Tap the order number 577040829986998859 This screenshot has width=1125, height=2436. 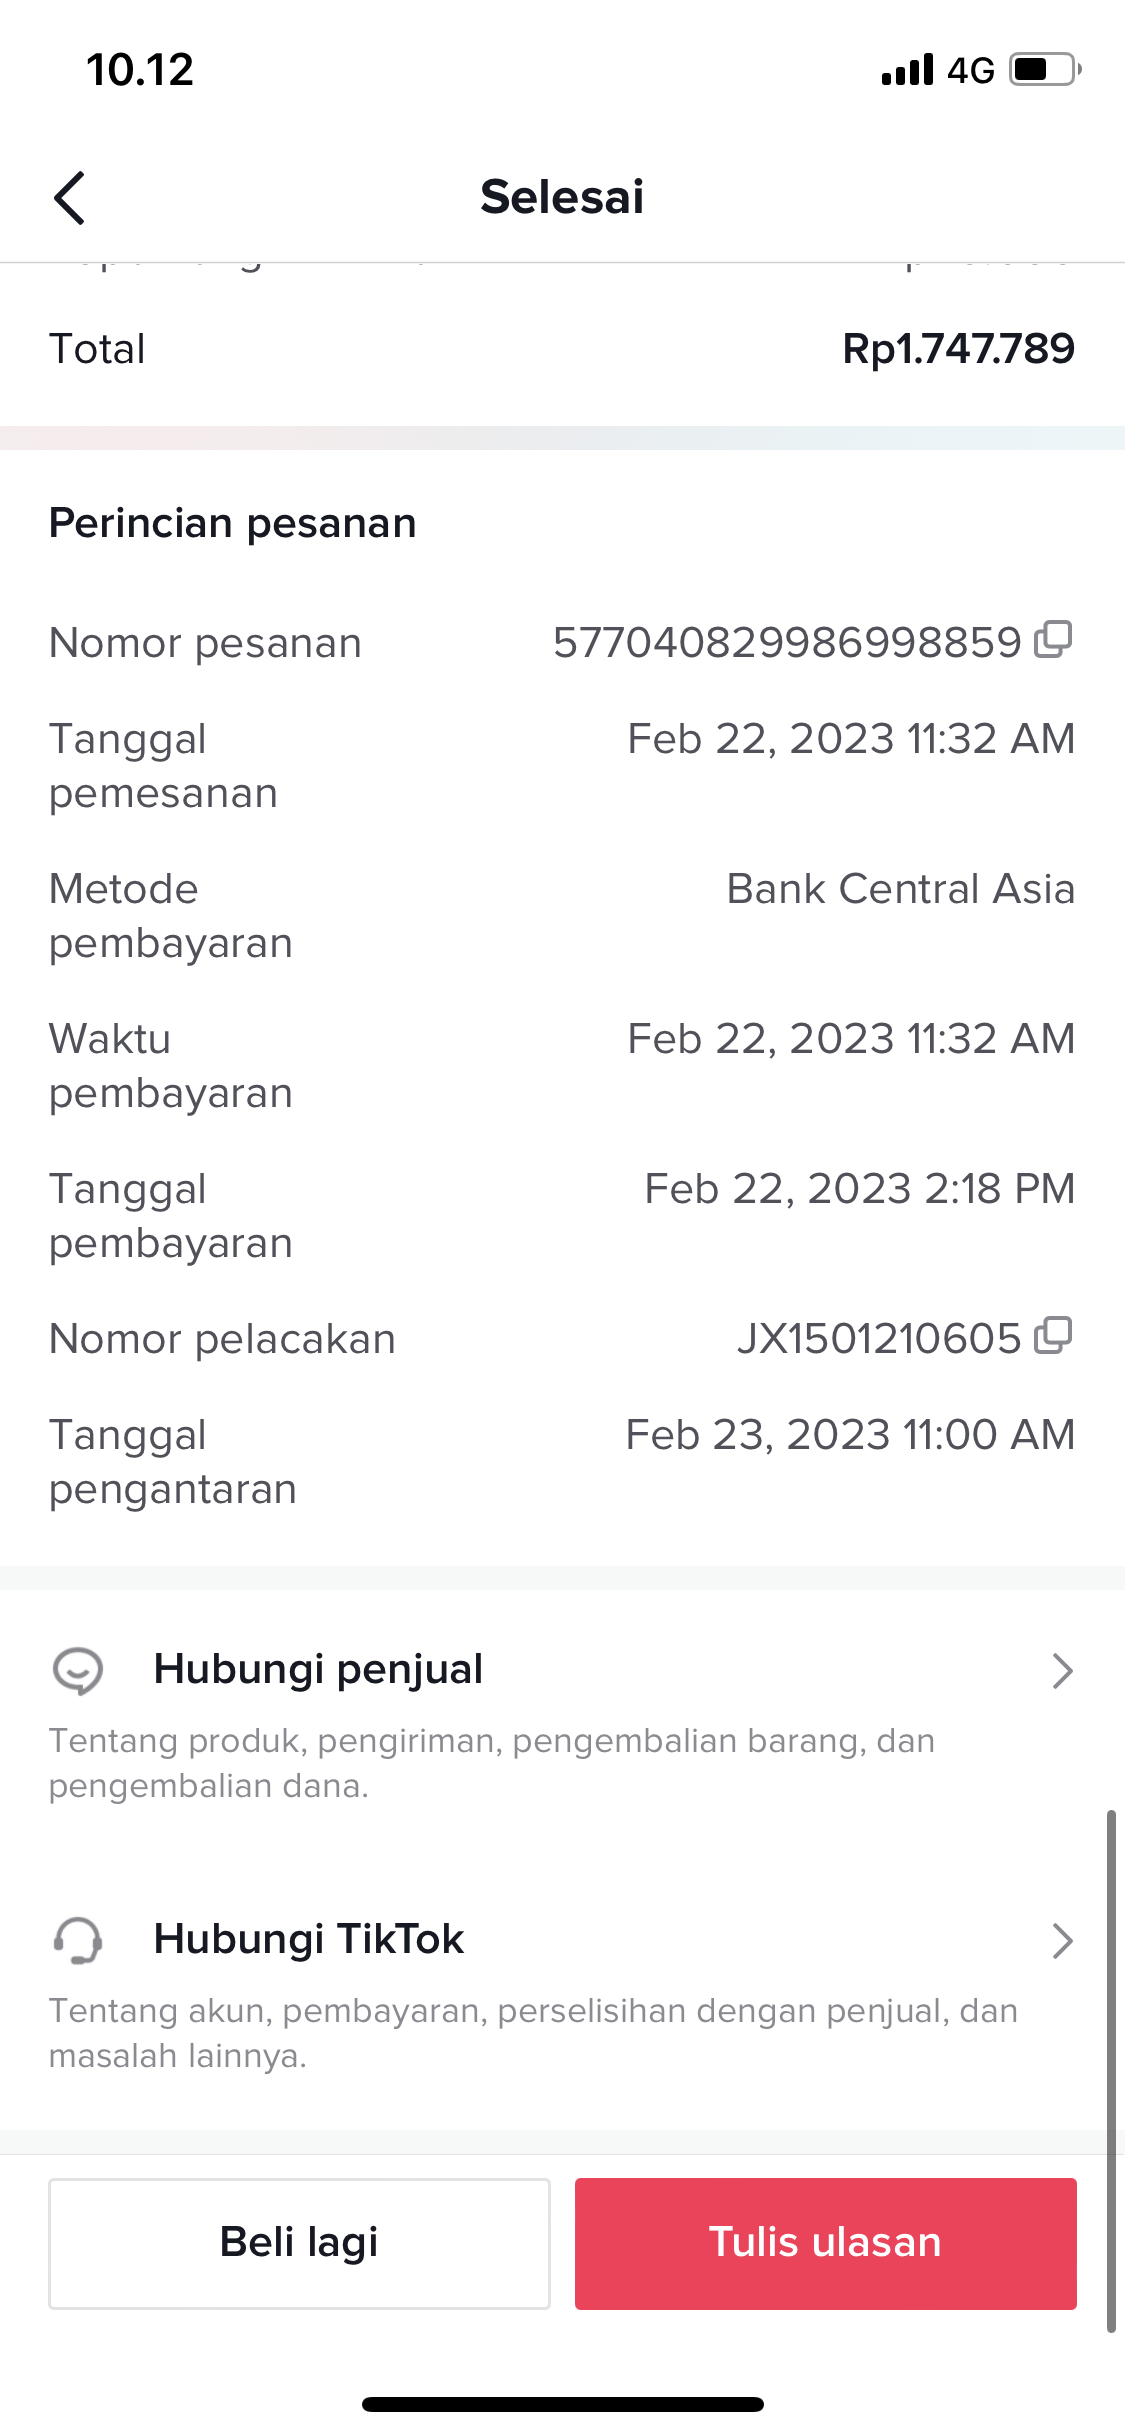[787, 643]
